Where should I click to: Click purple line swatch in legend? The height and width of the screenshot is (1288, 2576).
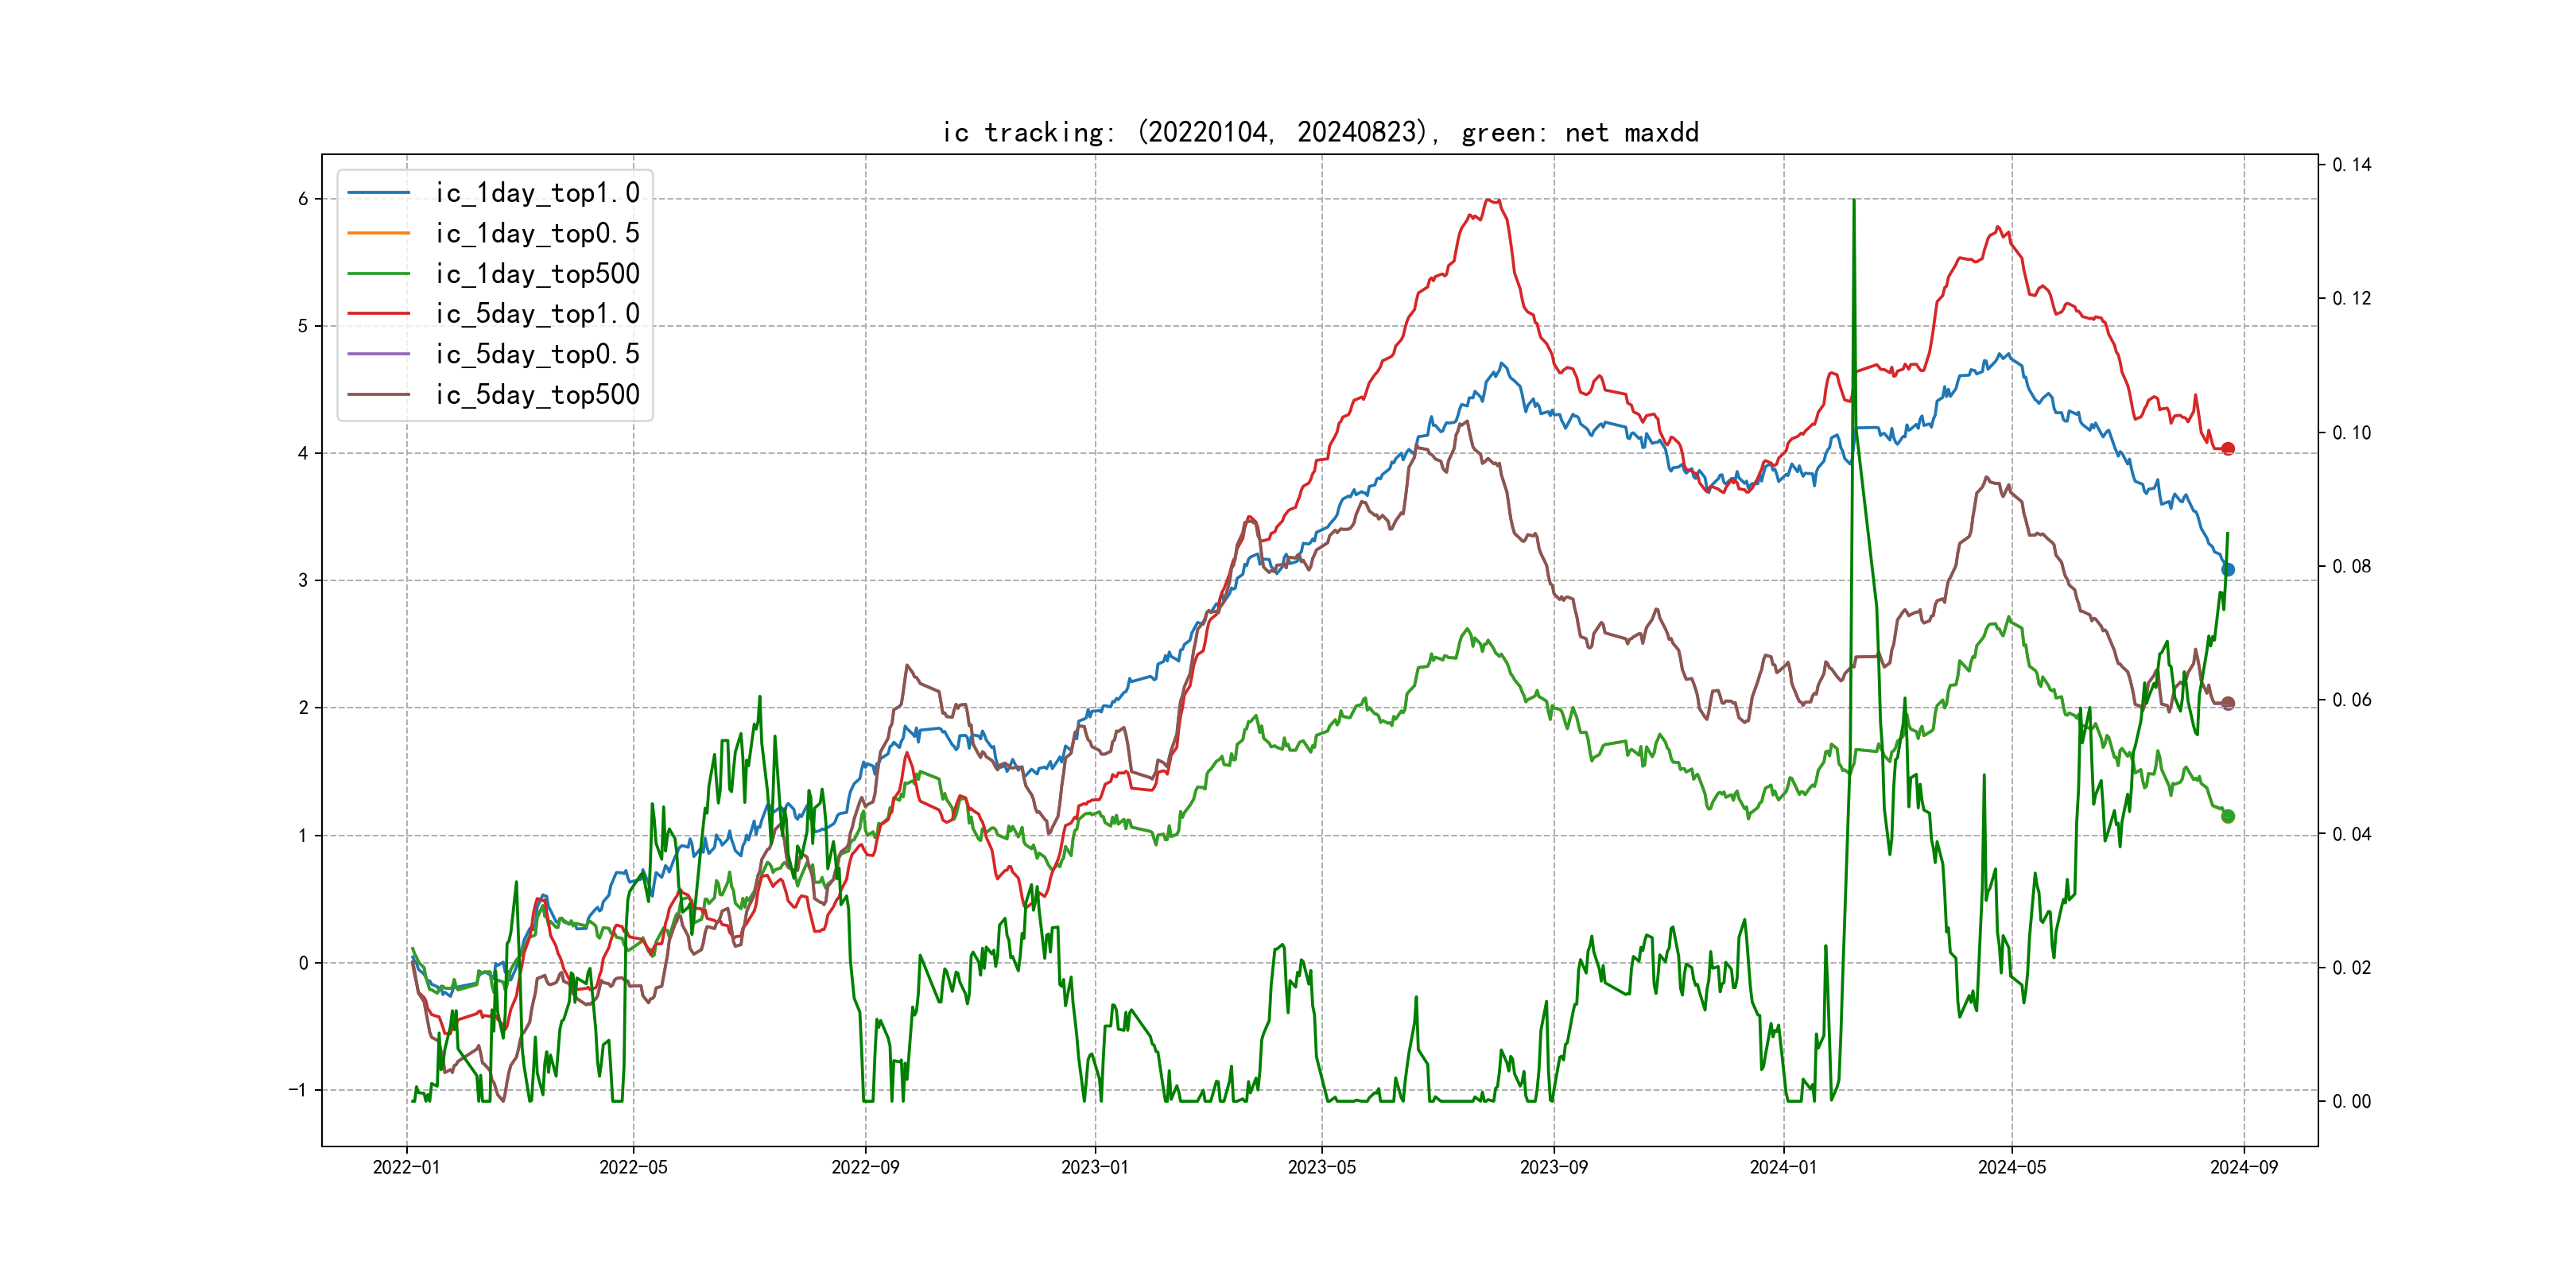(x=378, y=354)
